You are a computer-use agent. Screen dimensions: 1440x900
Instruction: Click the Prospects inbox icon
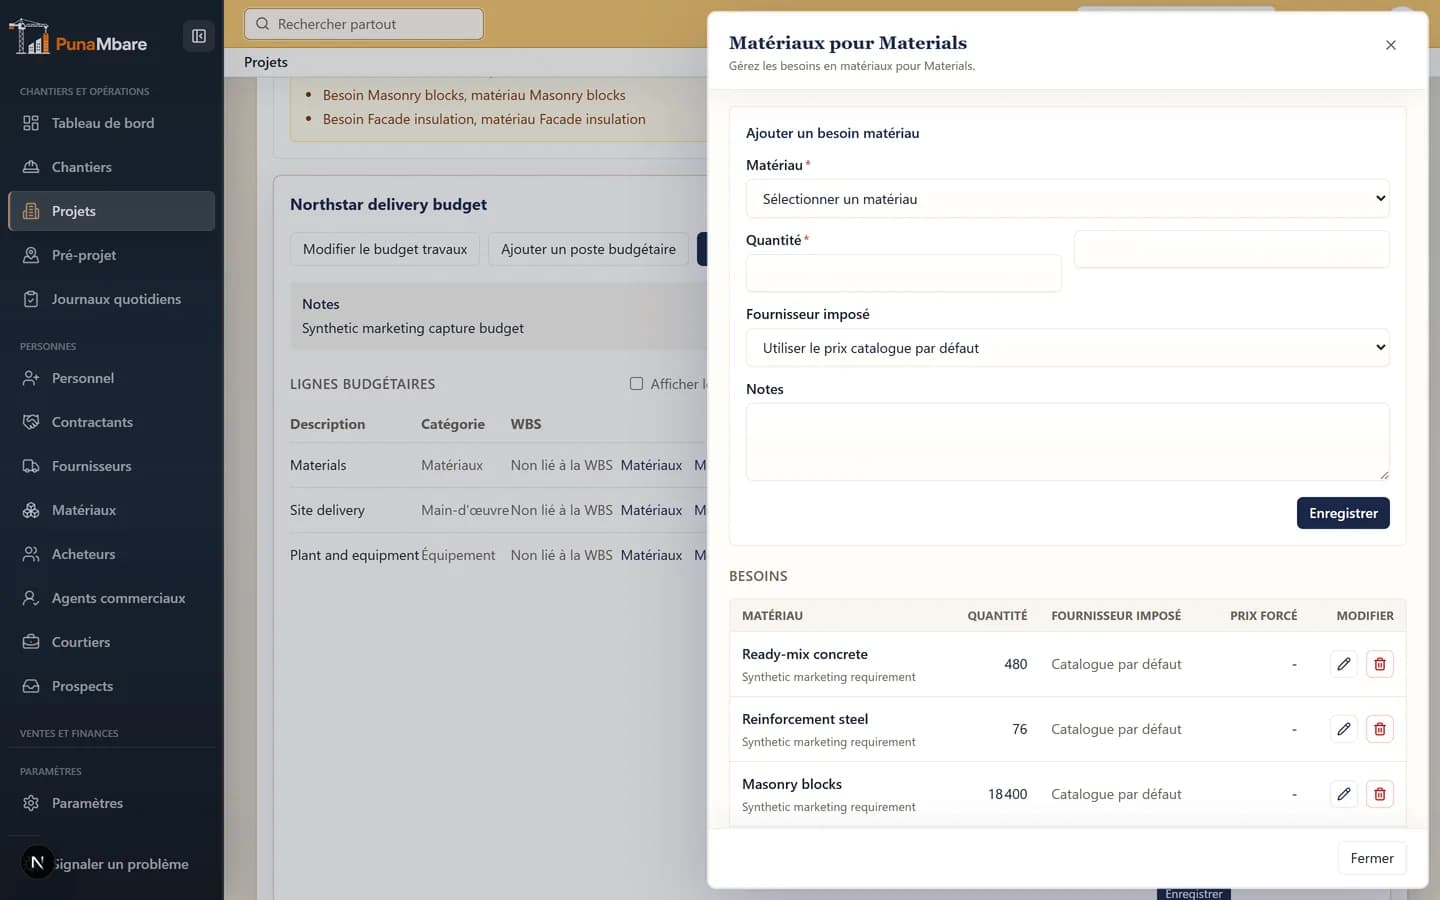(31, 686)
